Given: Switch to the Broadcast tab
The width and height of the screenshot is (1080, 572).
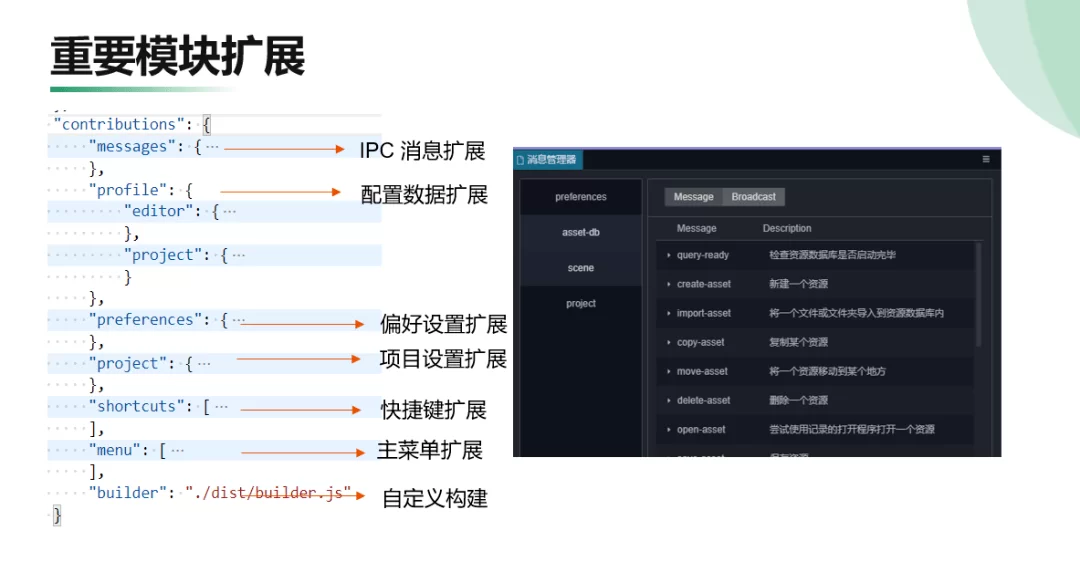Looking at the screenshot, I should pyautogui.click(x=754, y=197).
